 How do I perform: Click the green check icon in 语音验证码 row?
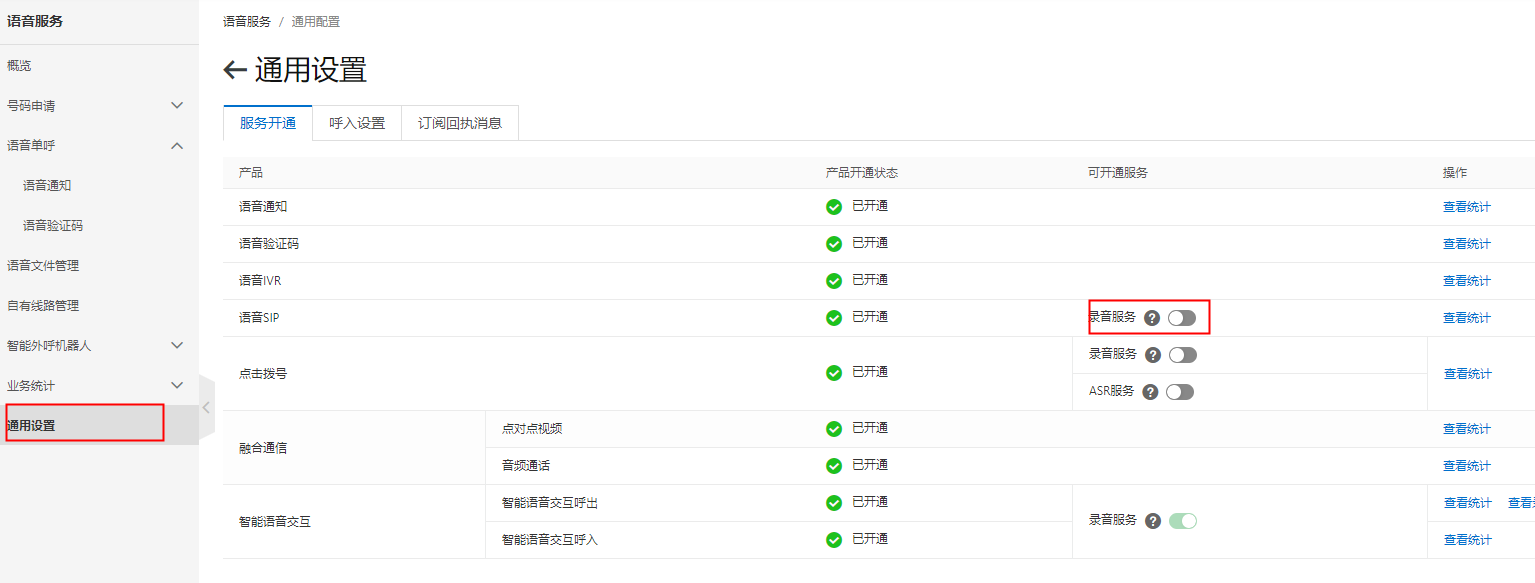[834, 244]
